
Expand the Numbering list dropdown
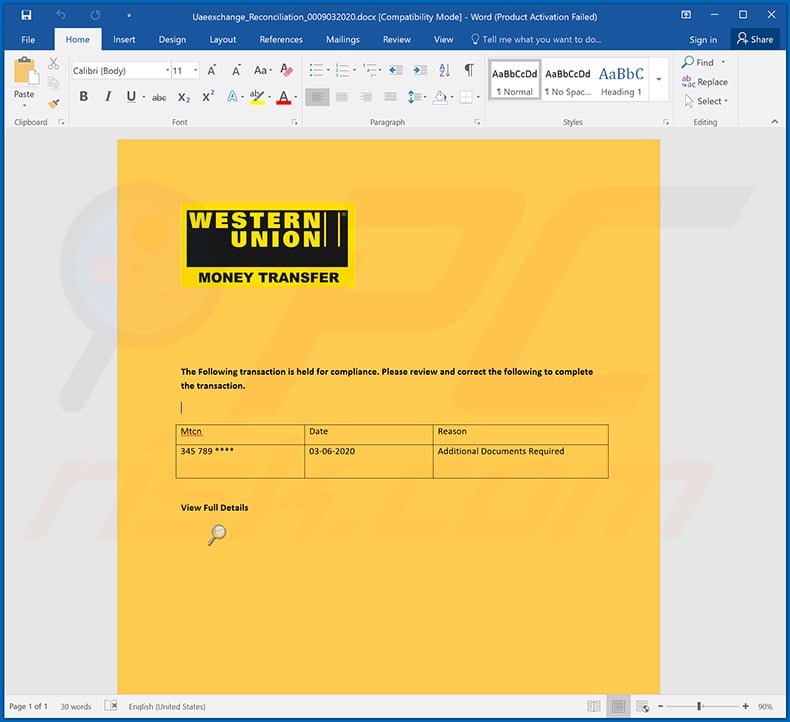pos(354,70)
